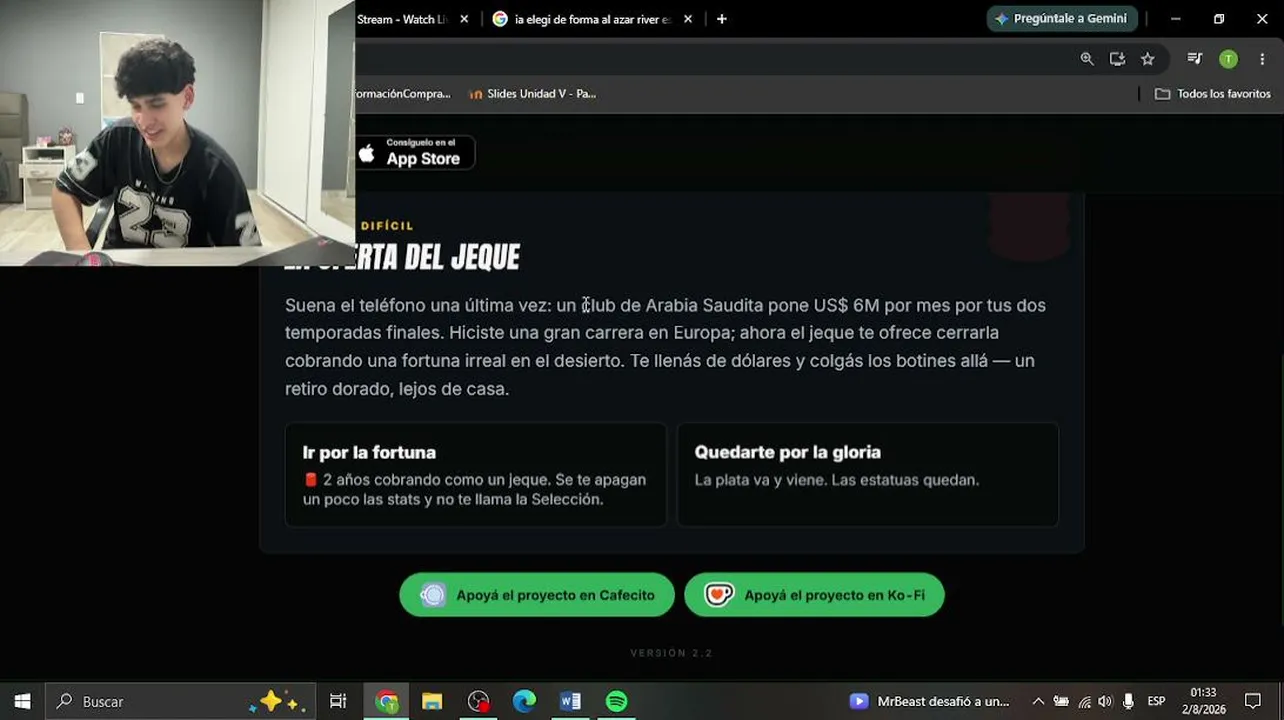
Task: Click the zoom magnifier icon in address bar
Action: pos(1087,59)
